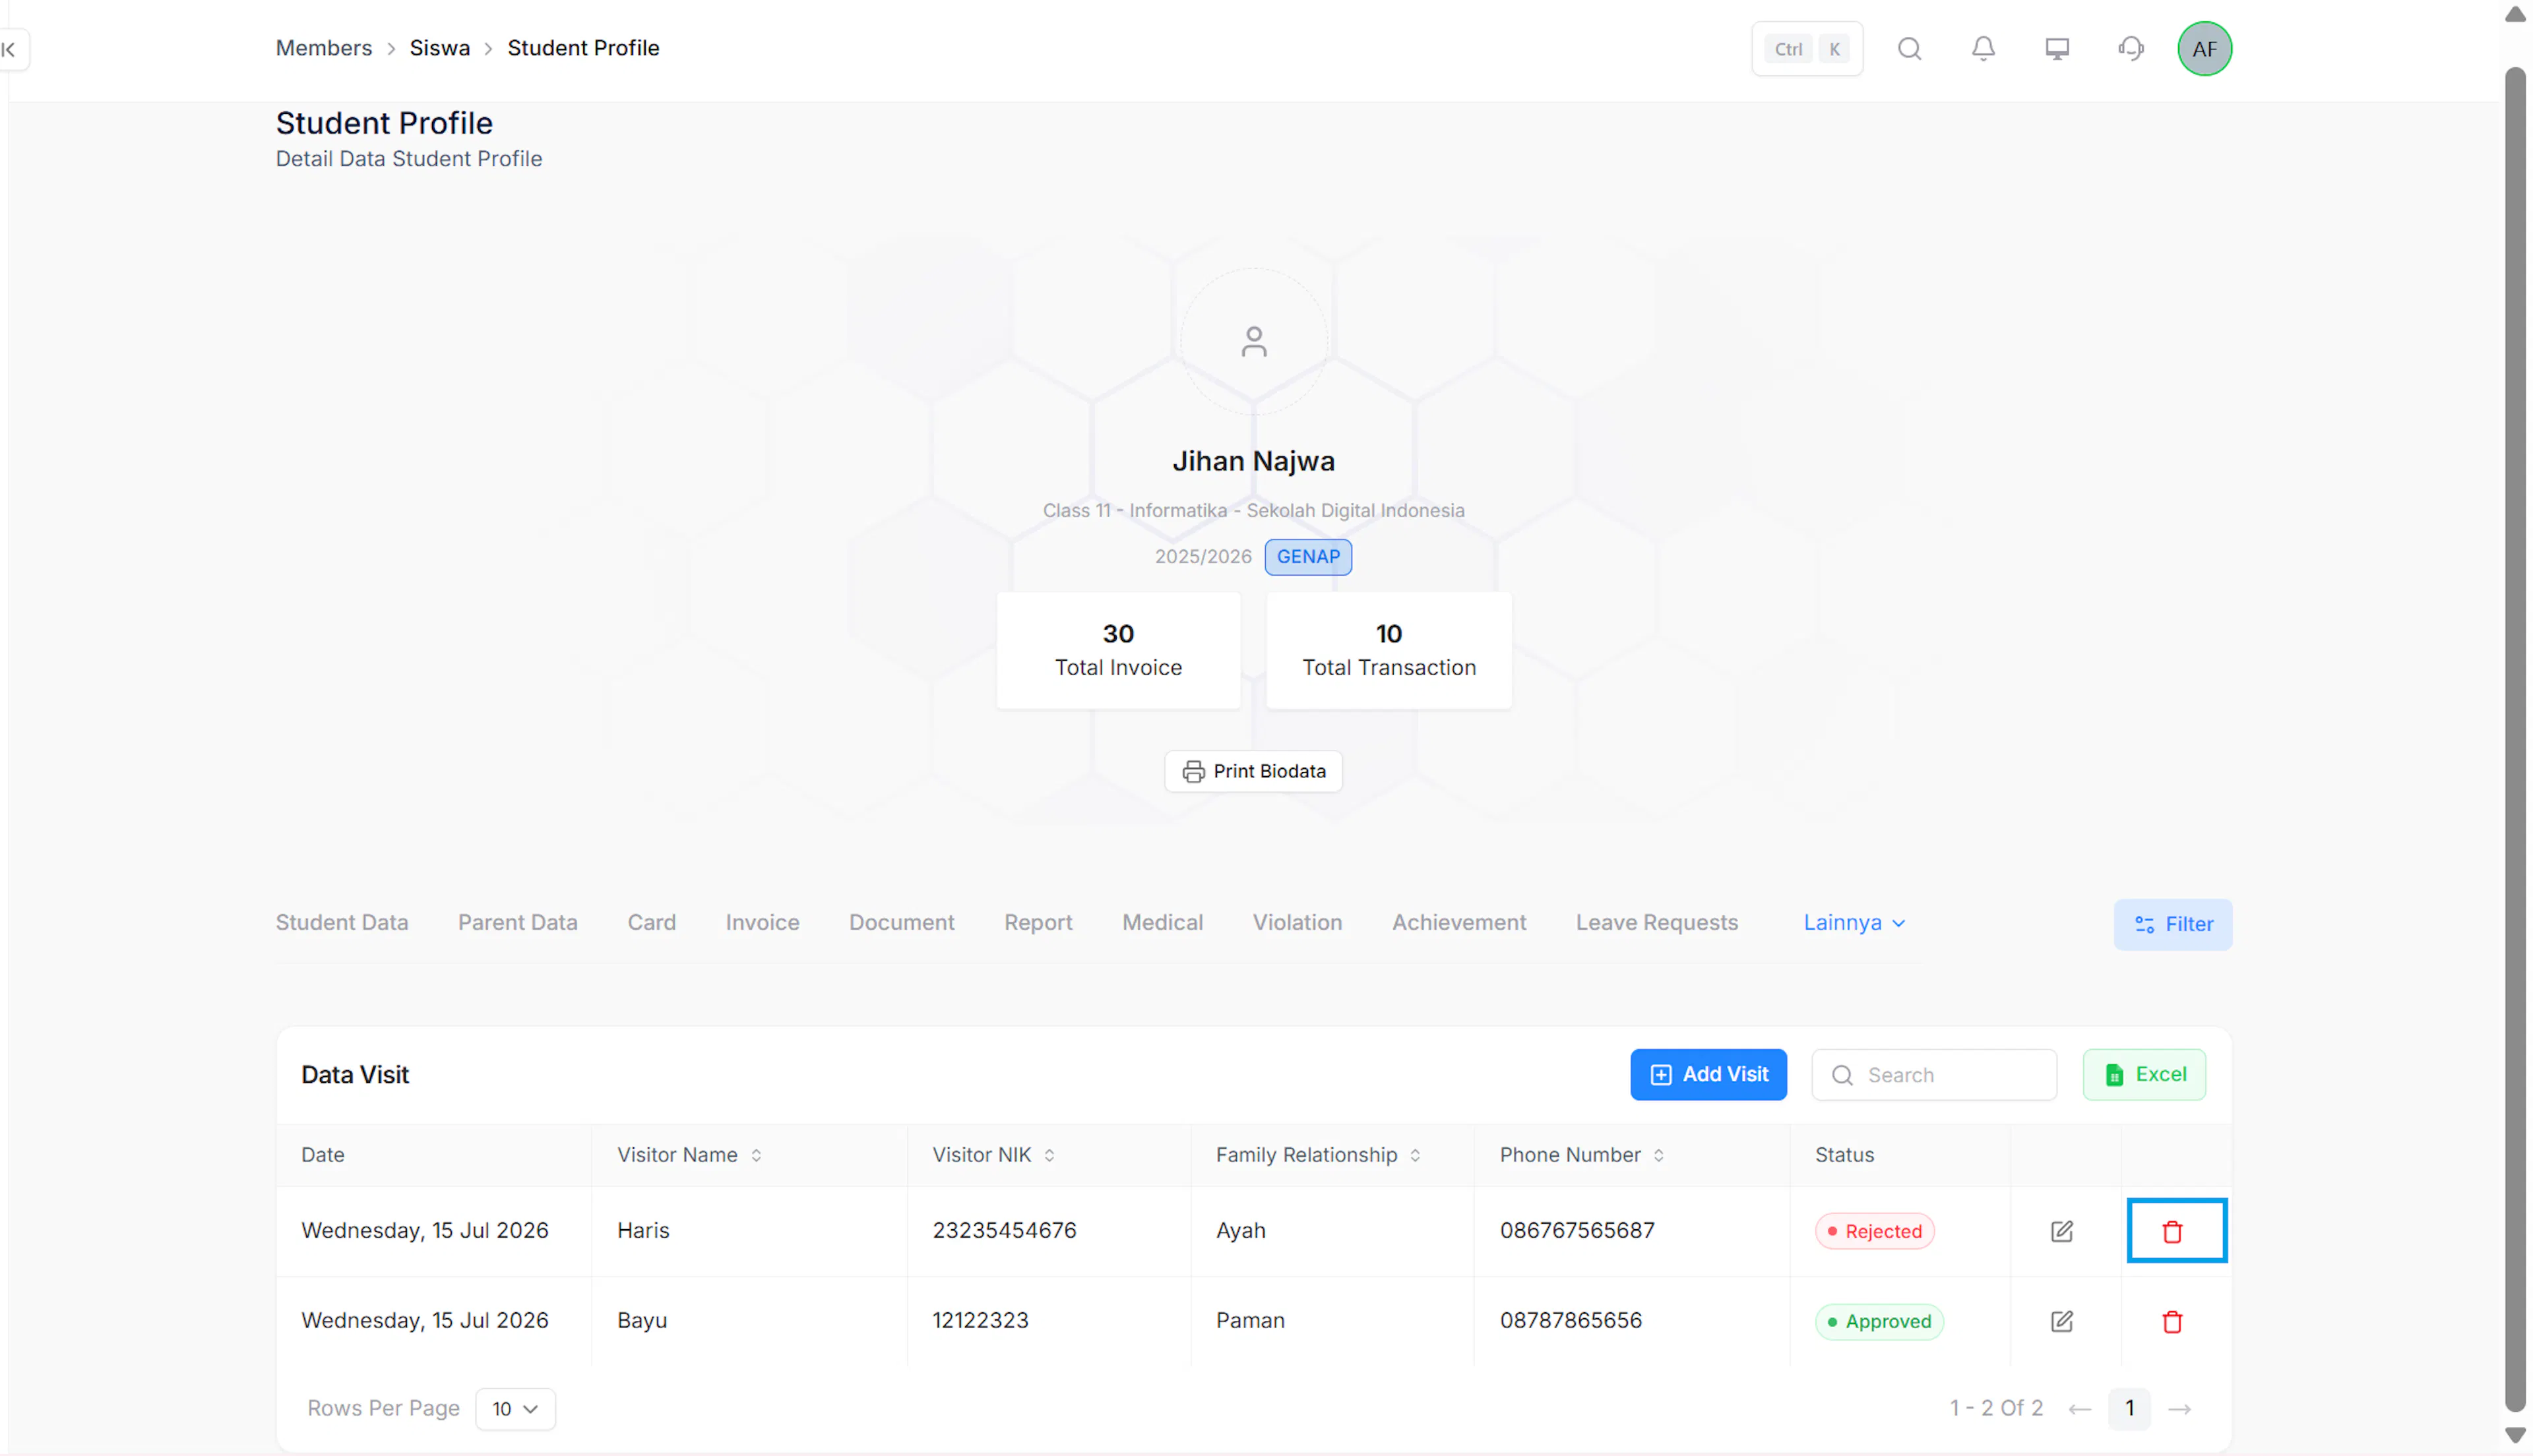Click the Data Visit table title

pyautogui.click(x=355, y=1074)
